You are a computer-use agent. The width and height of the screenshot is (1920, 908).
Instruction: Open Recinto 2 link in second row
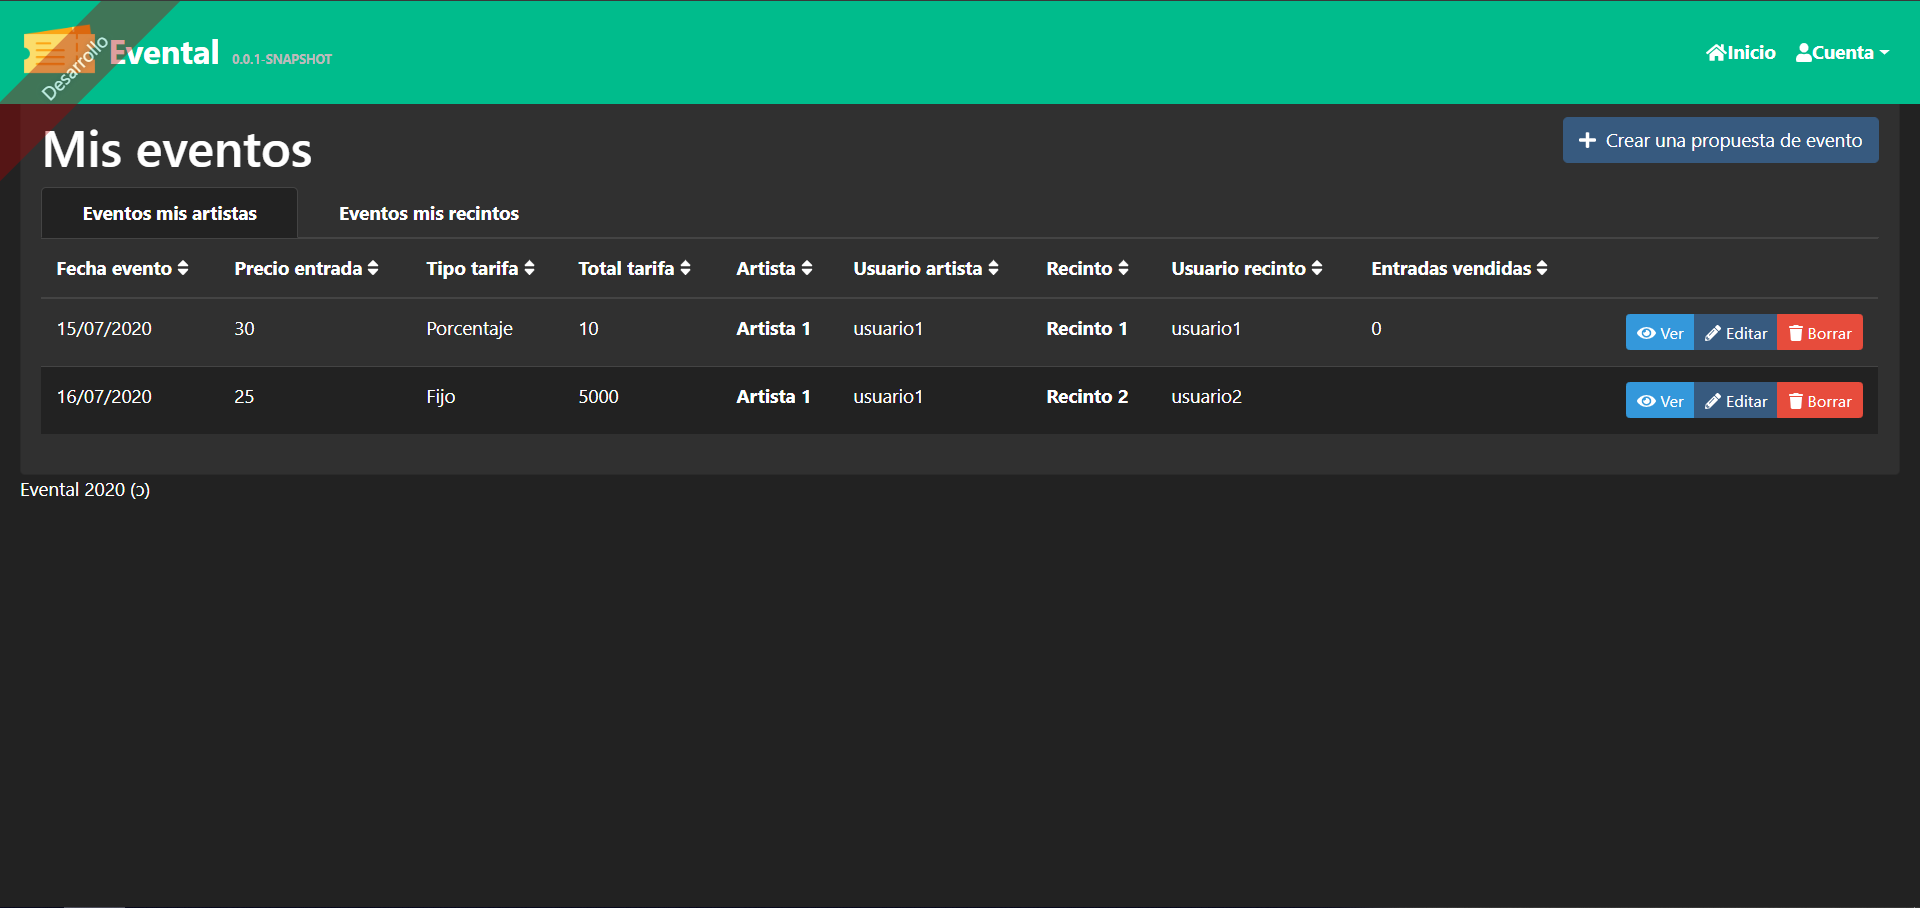click(x=1087, y=397)
